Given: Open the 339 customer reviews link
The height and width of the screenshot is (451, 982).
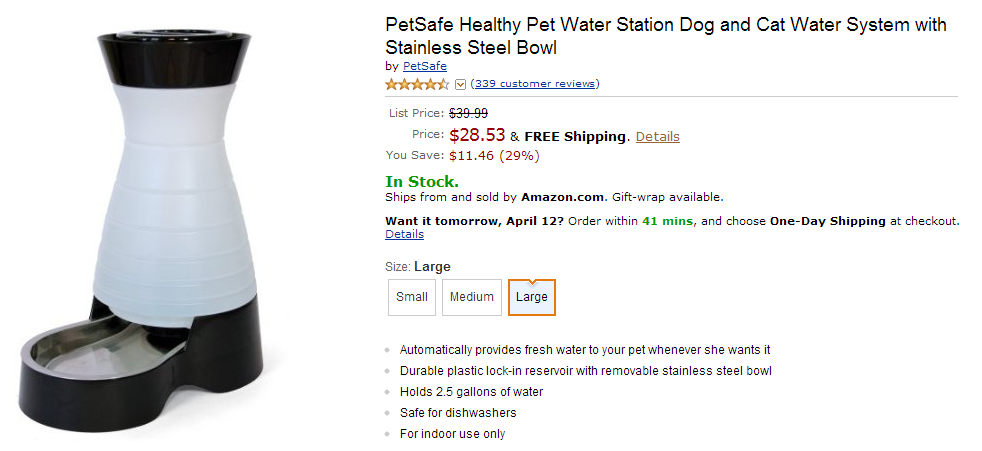Looking at the screenshot, I should (x=535, y=83).
